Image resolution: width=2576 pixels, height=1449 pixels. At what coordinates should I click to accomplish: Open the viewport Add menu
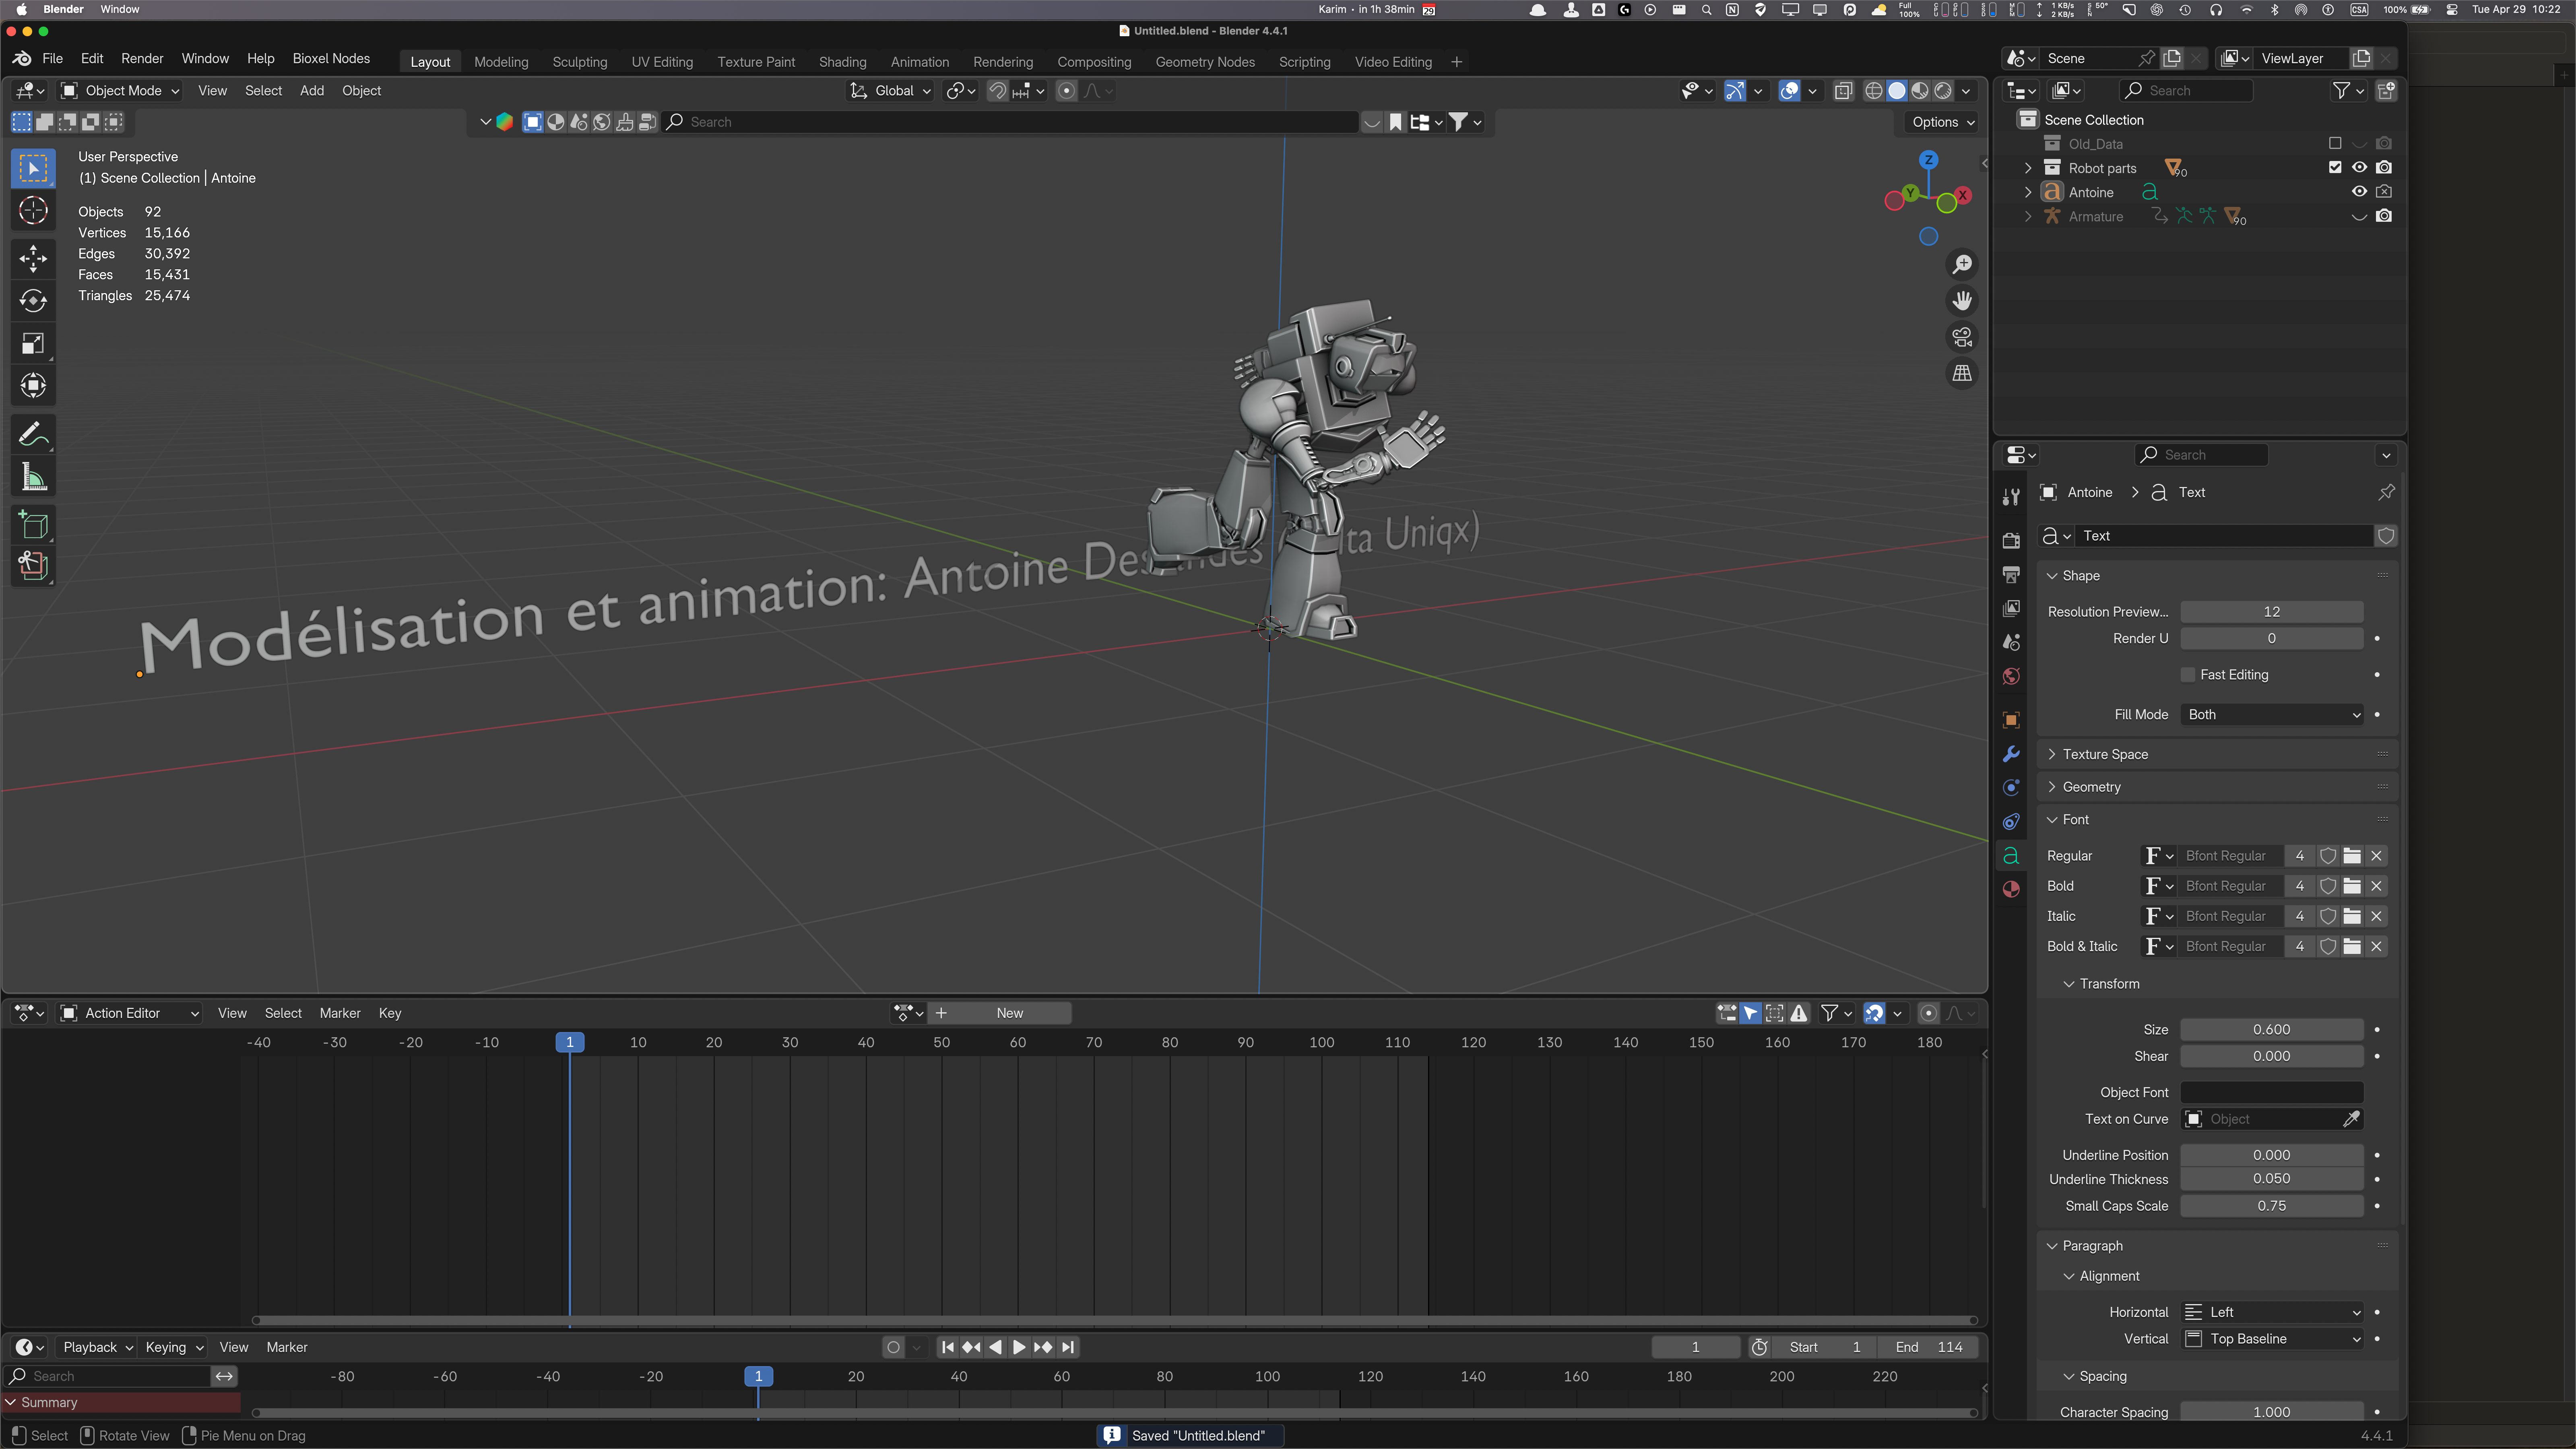click(x=312, y=91)
